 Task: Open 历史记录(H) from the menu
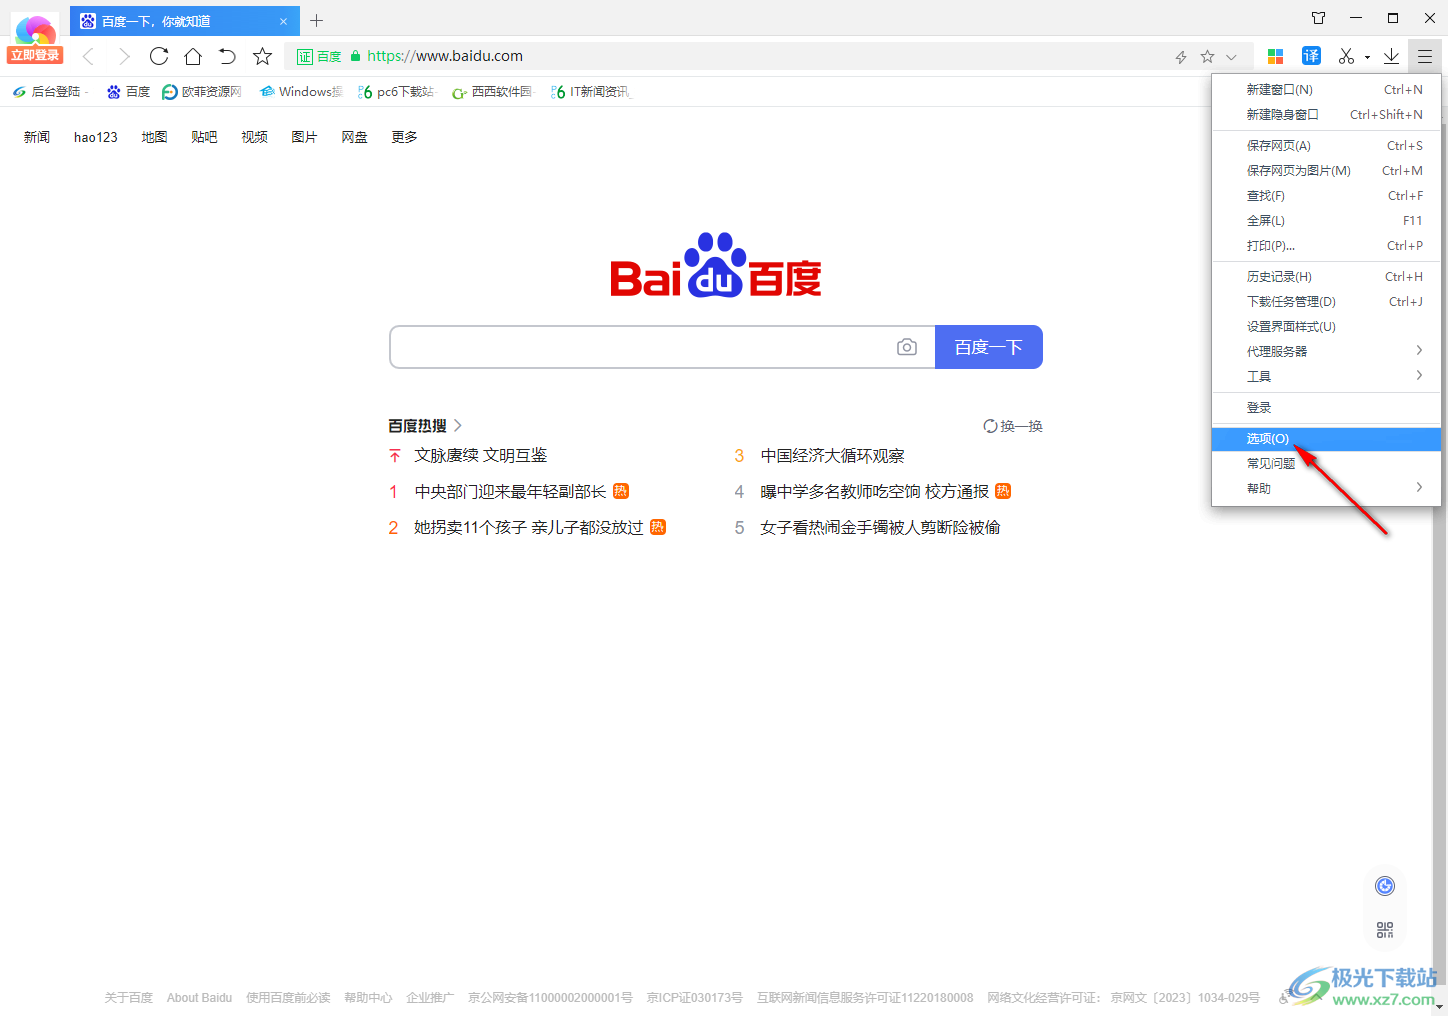coord(1326,276)
